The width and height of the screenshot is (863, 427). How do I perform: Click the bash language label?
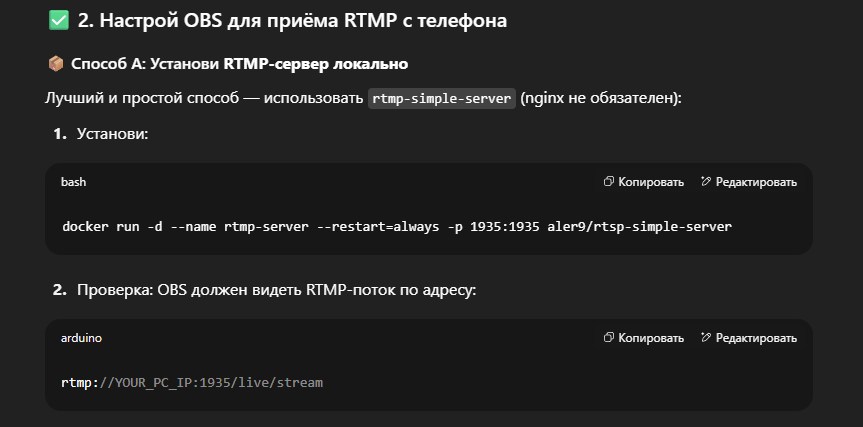tap(73, 182)
